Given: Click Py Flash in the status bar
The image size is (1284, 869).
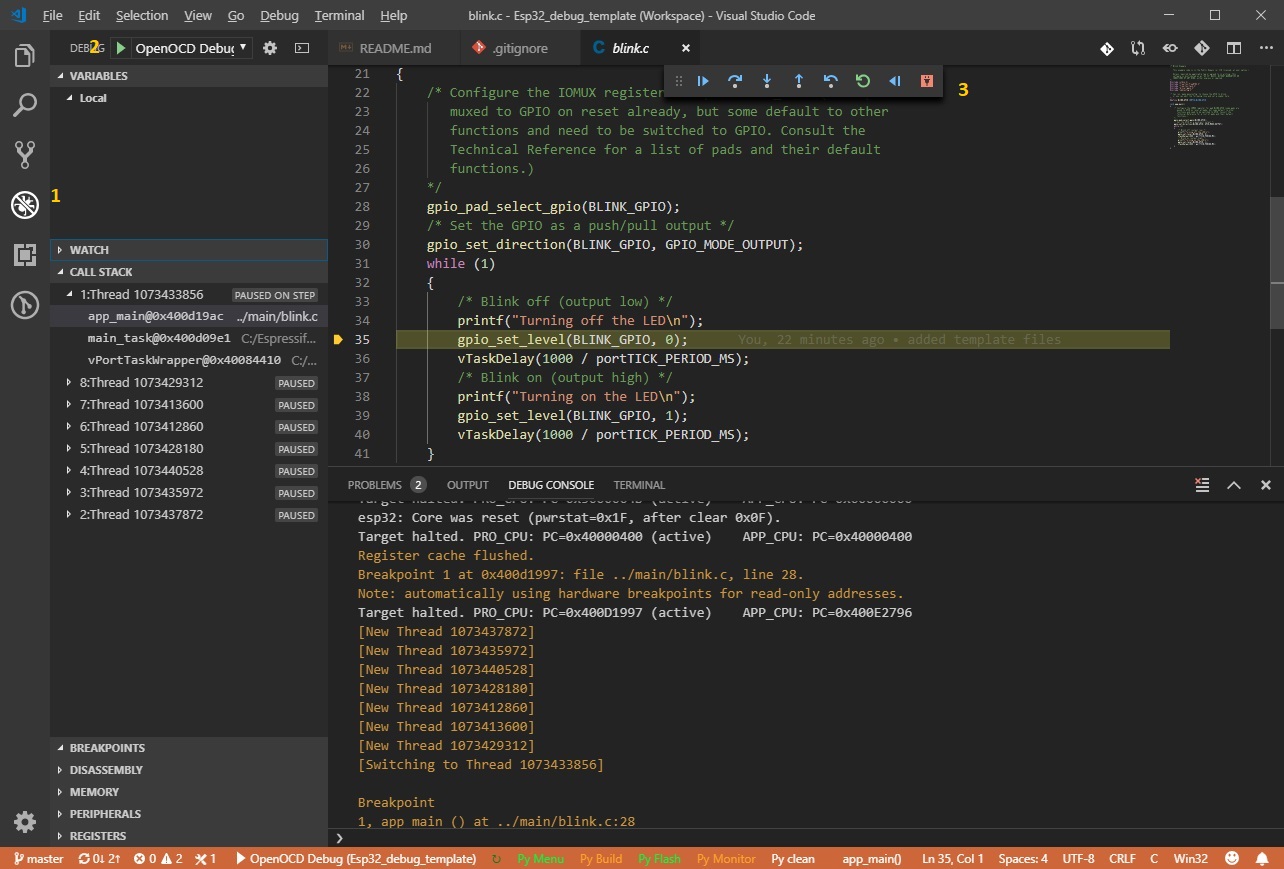Looking at the screenshot, I should point(659,859).
